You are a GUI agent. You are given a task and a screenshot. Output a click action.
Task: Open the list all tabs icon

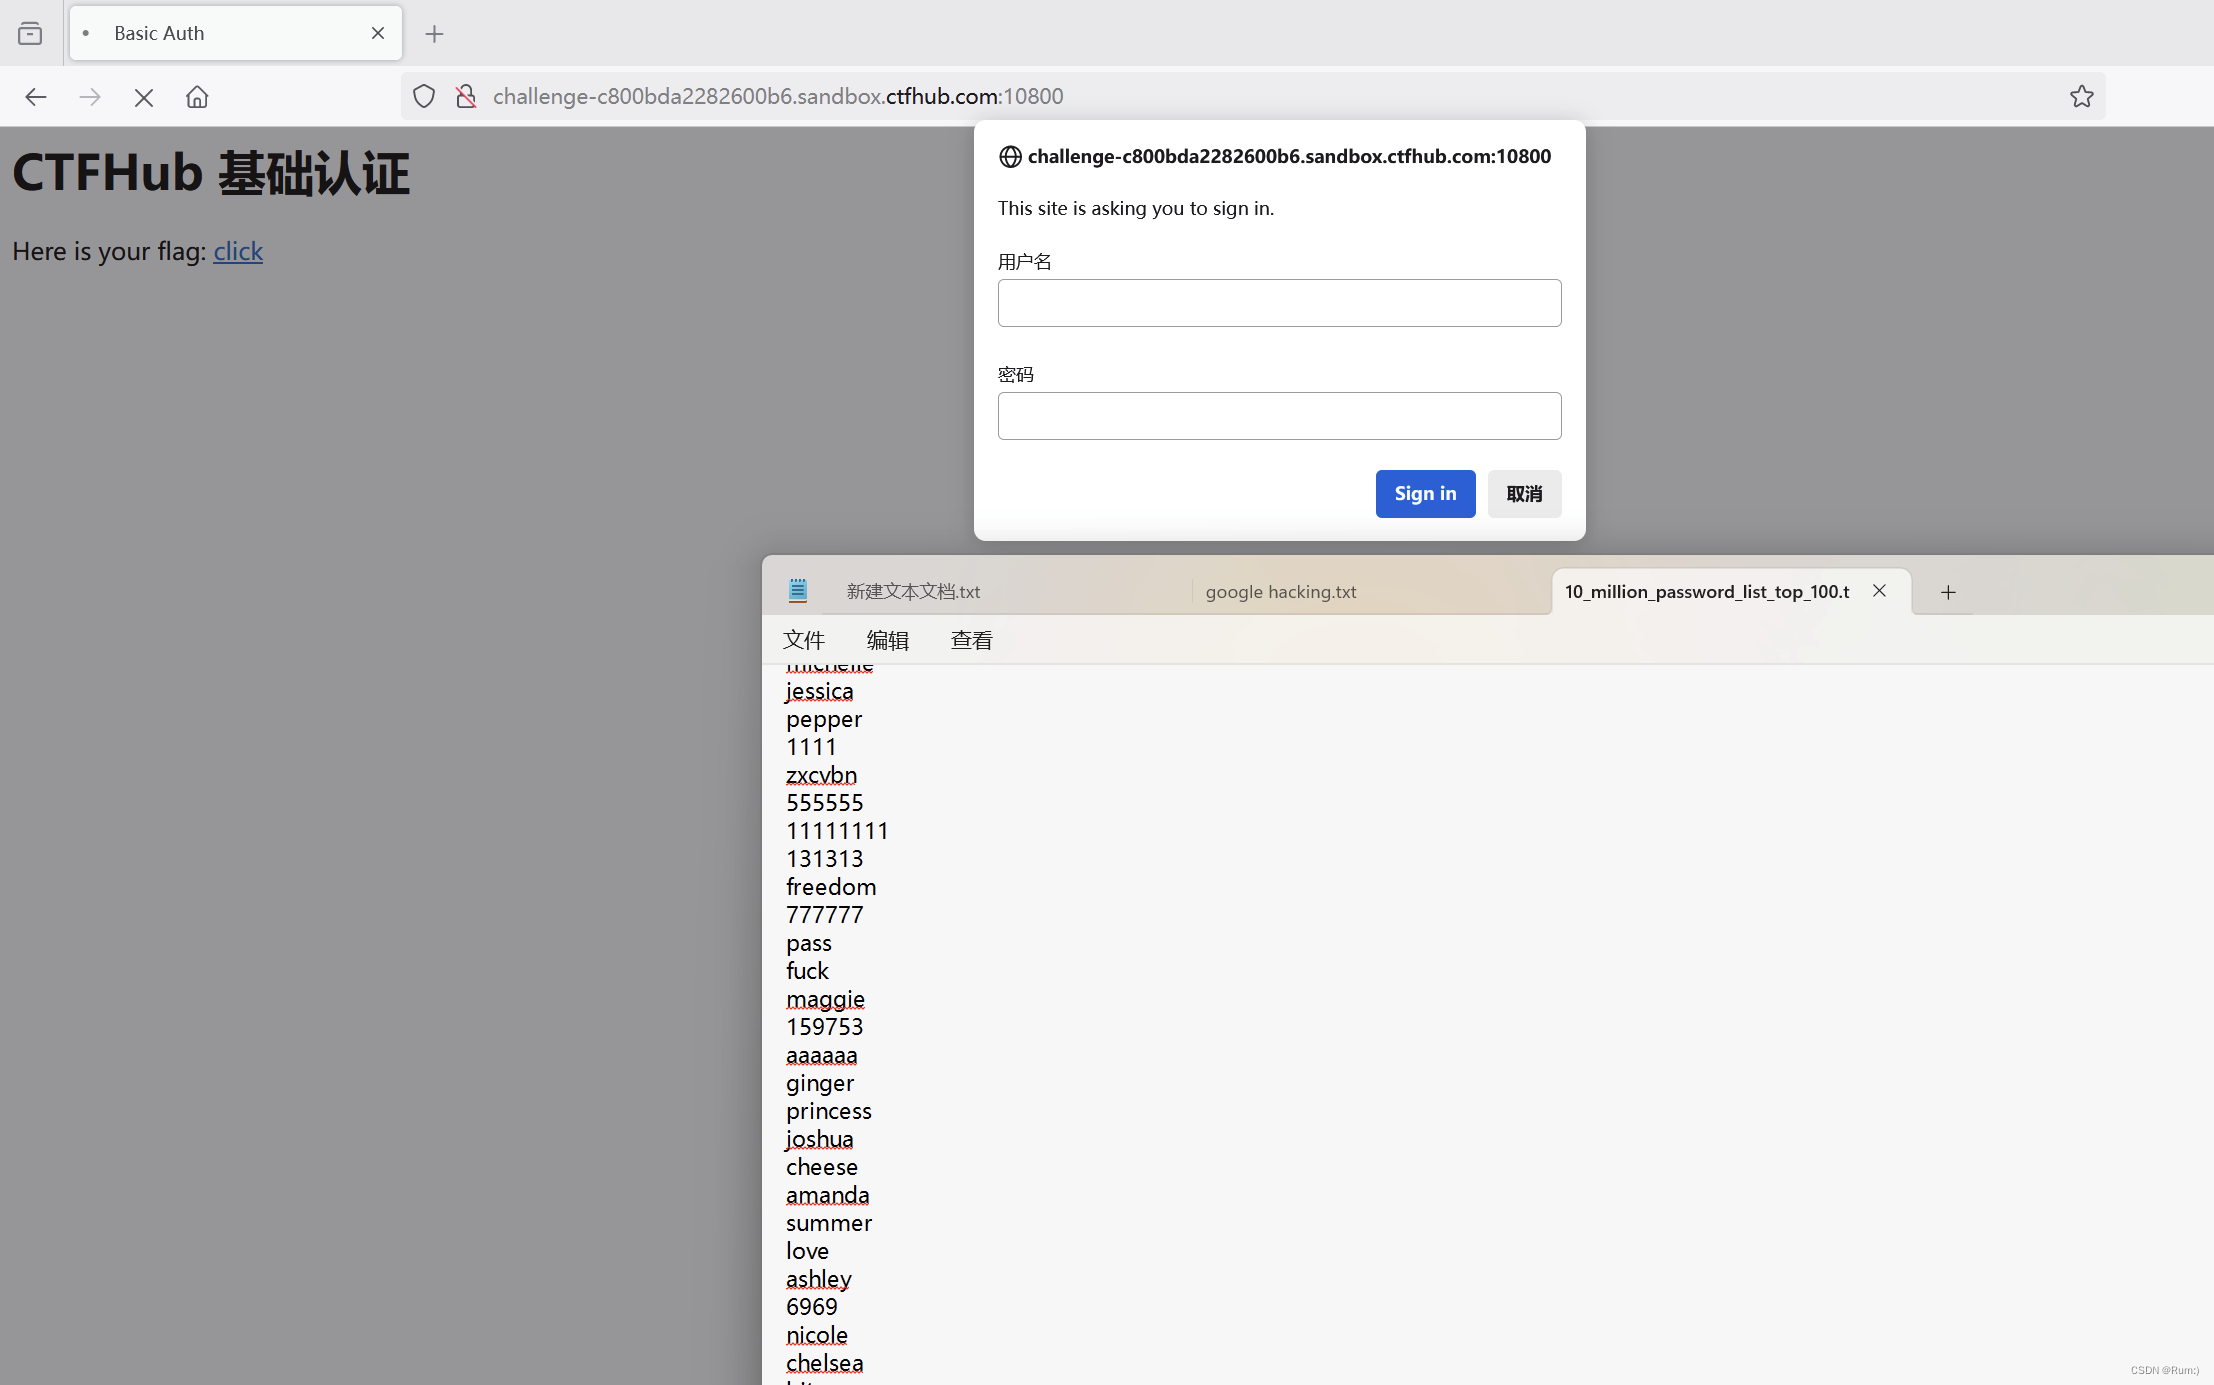[x=30, y=34]
